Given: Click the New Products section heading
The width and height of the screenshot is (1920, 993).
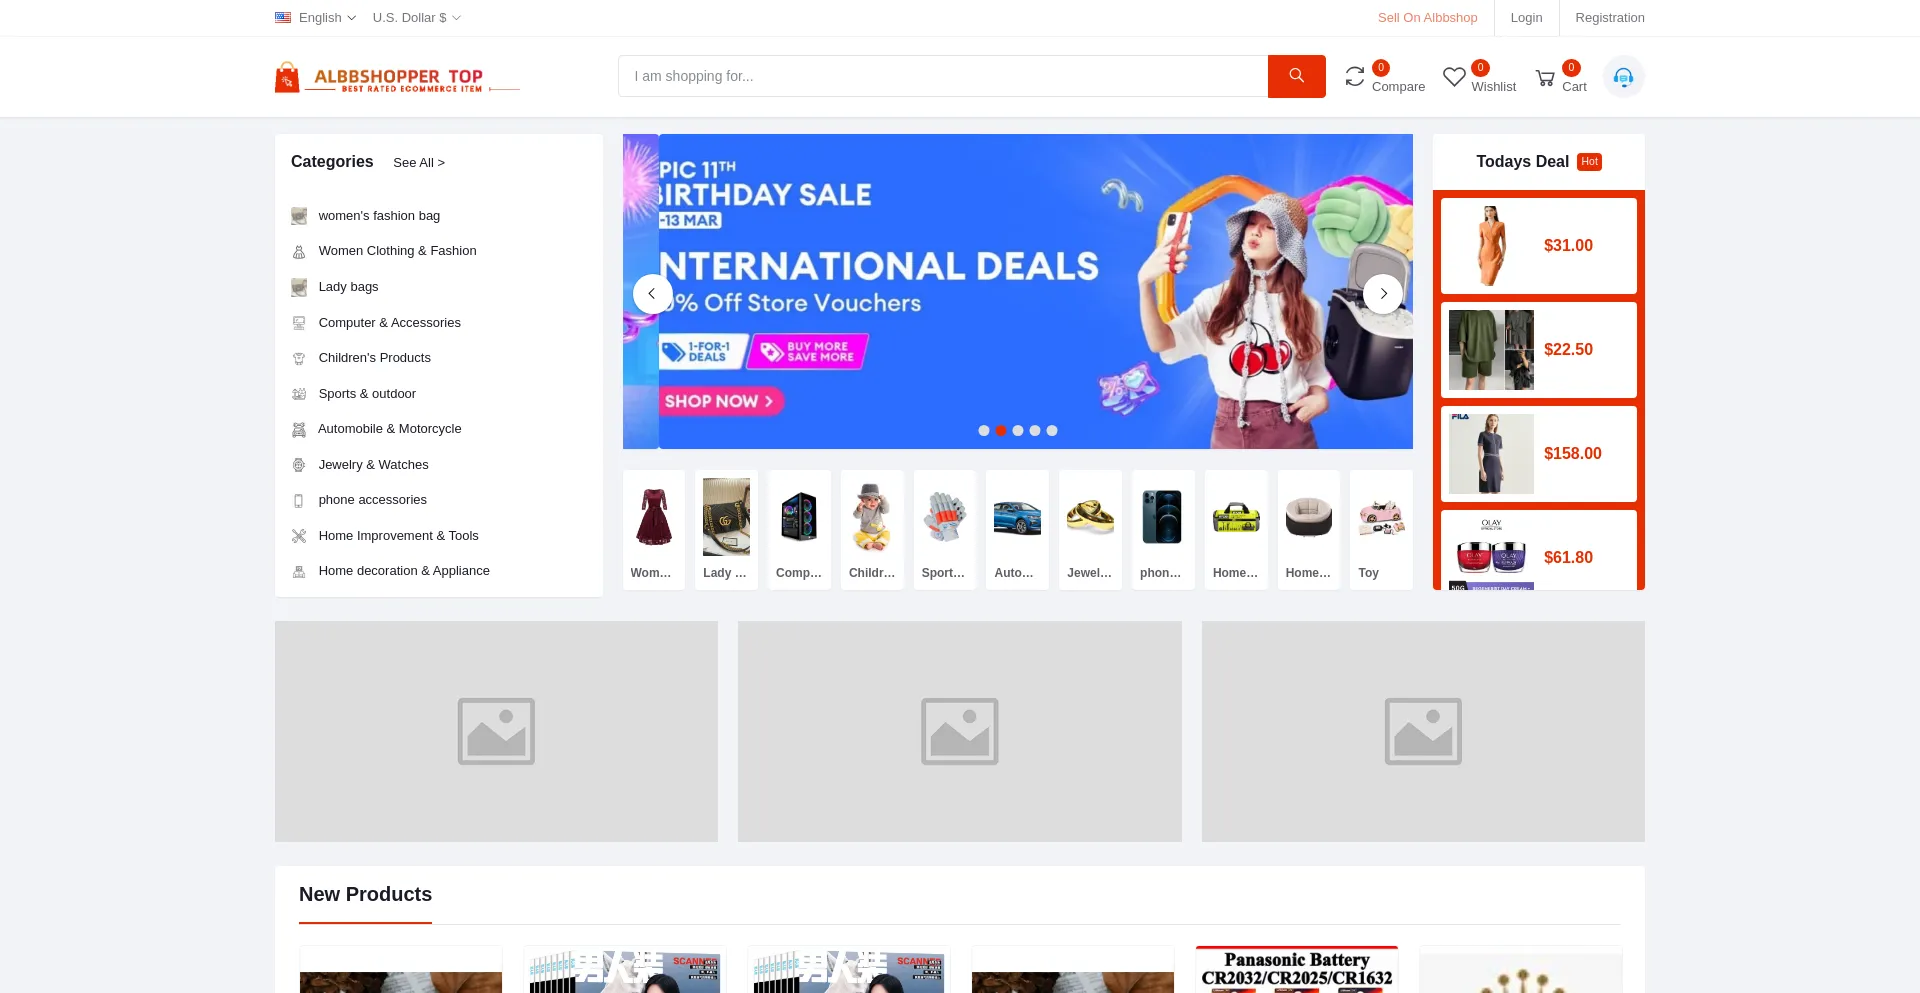Looking at the screenshot, I should click(365, 895).
